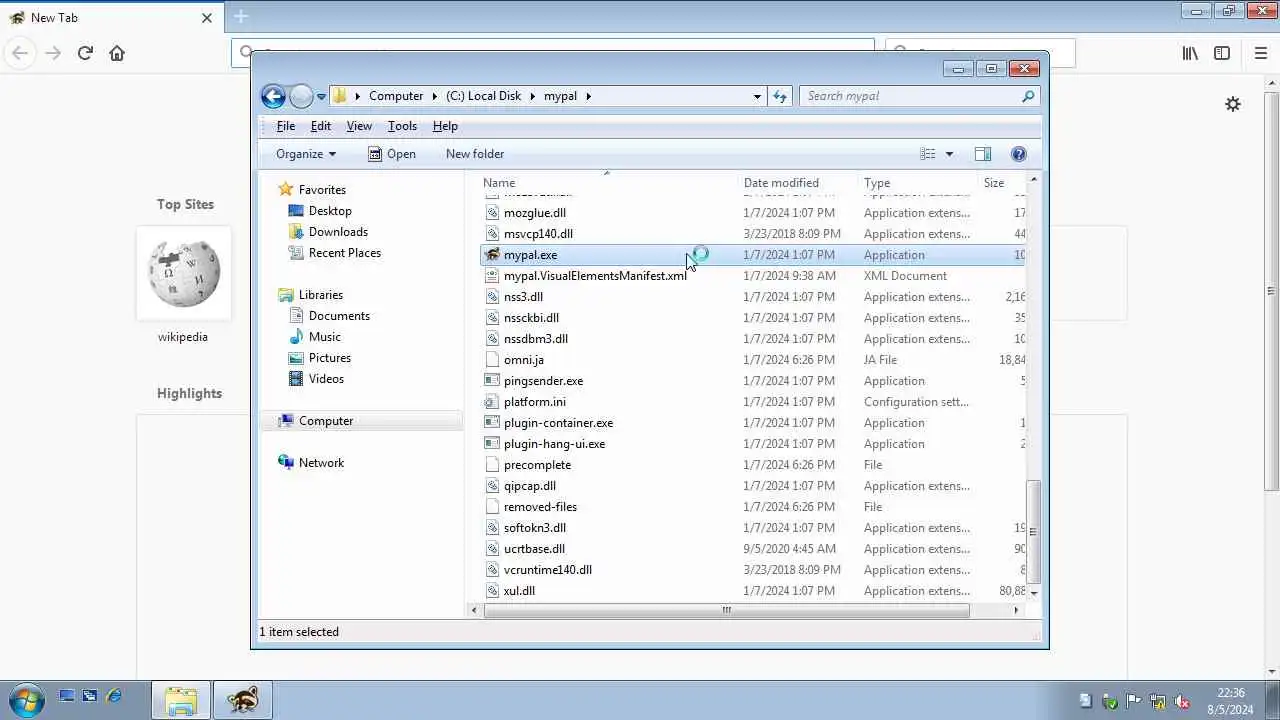
Task: Select Libraries in navigation pane
Action: coord(320,295)
